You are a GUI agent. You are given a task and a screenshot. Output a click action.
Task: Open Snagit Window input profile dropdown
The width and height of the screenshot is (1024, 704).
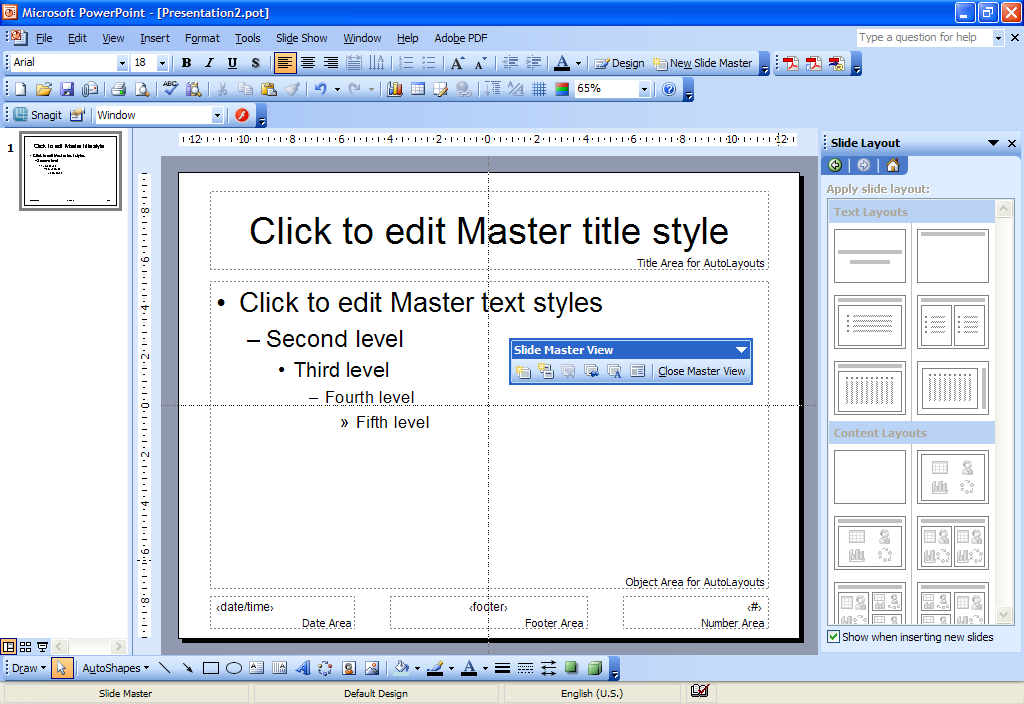tap(217, 116)
